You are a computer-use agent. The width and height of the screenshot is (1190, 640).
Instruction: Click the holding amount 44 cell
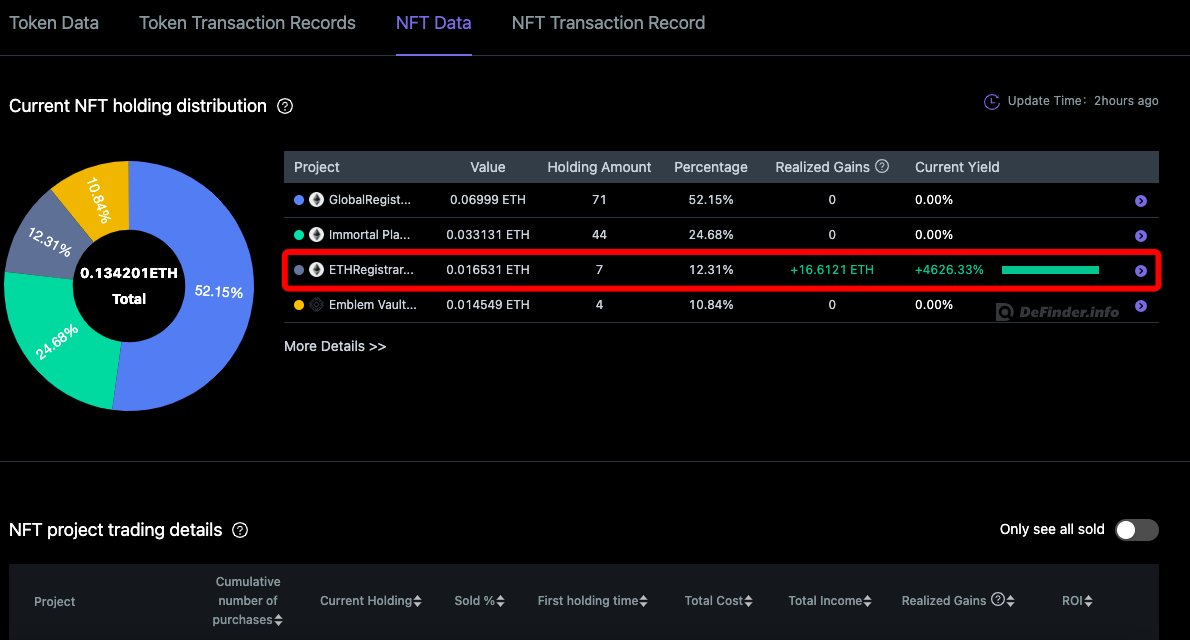coord(599,235)
